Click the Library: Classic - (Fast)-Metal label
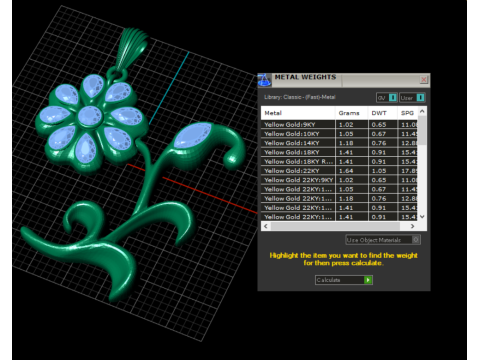Screen dimensions: 480x360 [x=300, y=97]
